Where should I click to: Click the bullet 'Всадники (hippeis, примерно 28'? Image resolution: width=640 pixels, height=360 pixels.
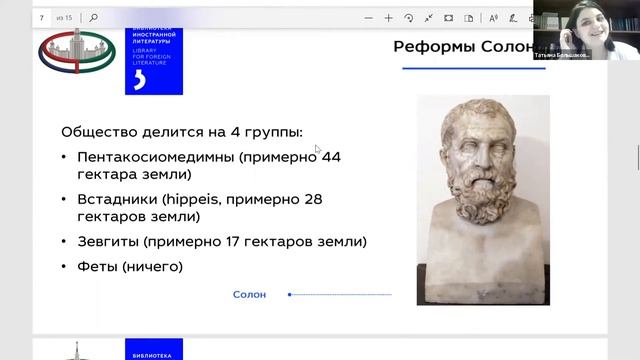coord(200,200)
